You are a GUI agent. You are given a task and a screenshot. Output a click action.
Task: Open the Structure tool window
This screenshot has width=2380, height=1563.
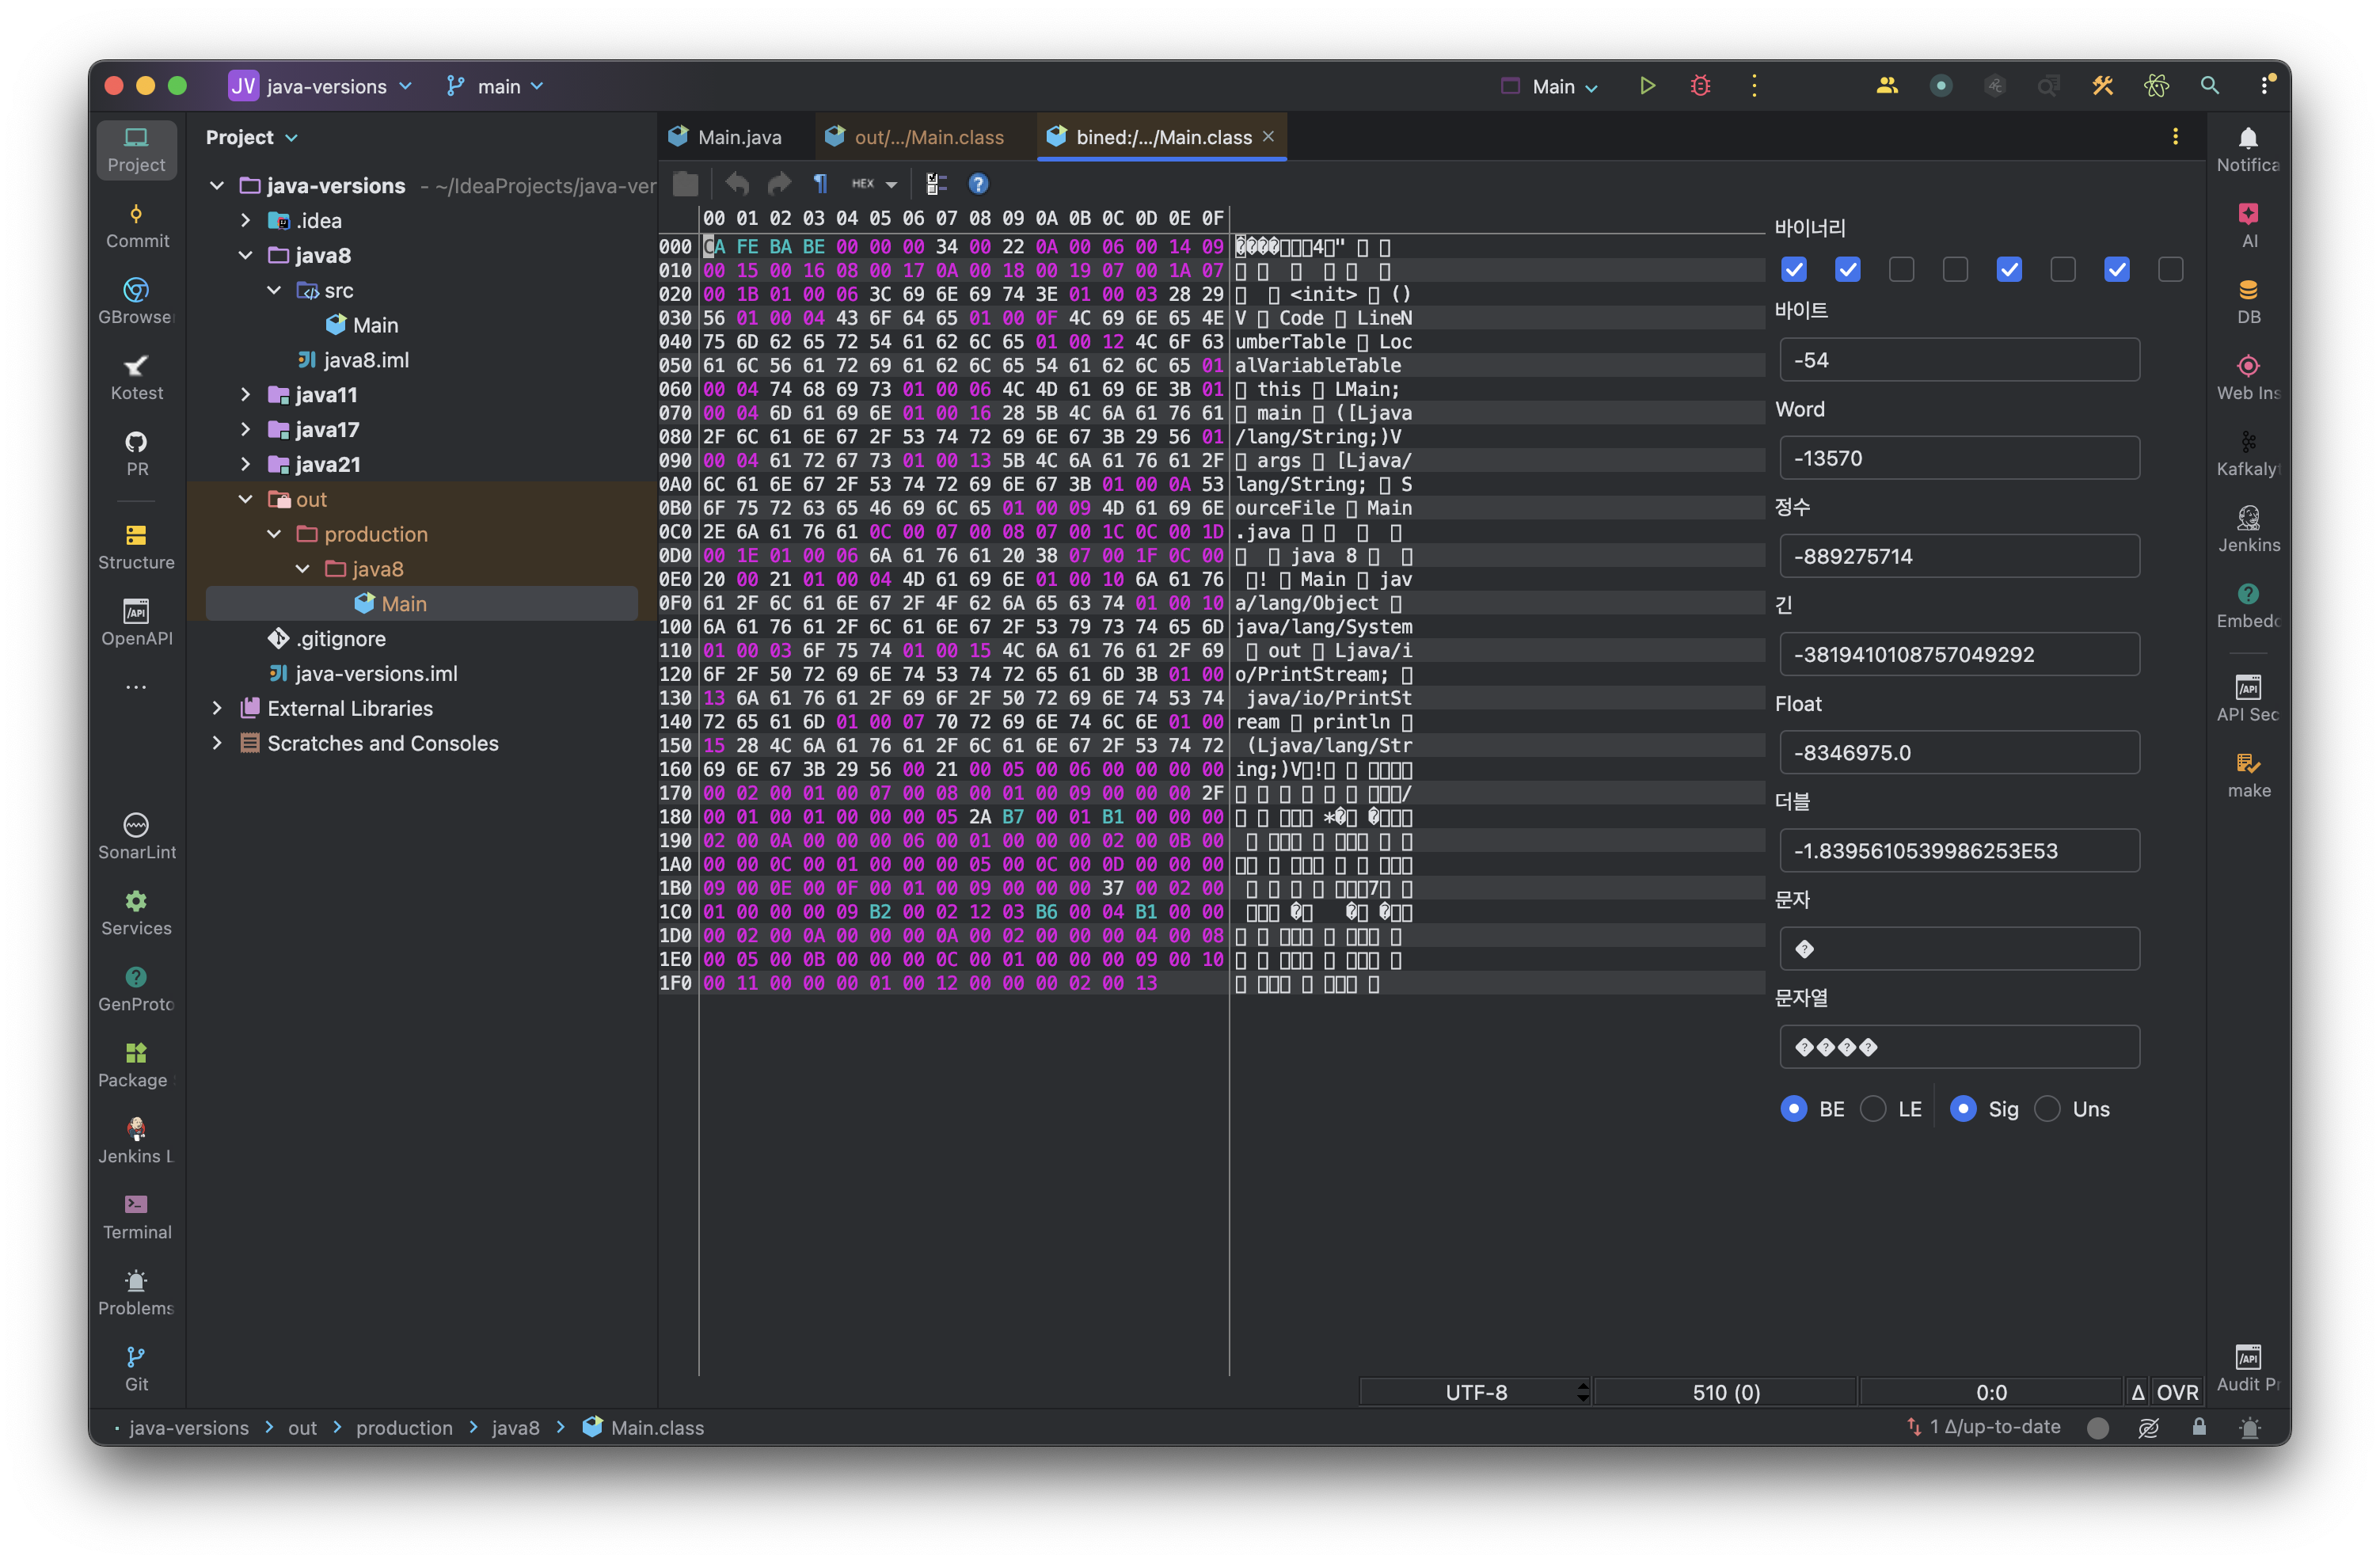point(137,546)
